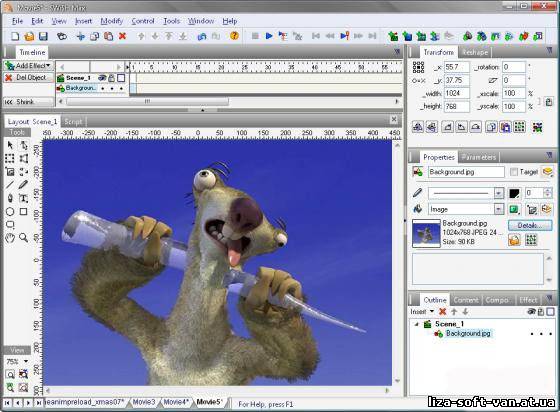Click the Copy icon in the toolbar
560x412 pixels.
pos(95,36)
